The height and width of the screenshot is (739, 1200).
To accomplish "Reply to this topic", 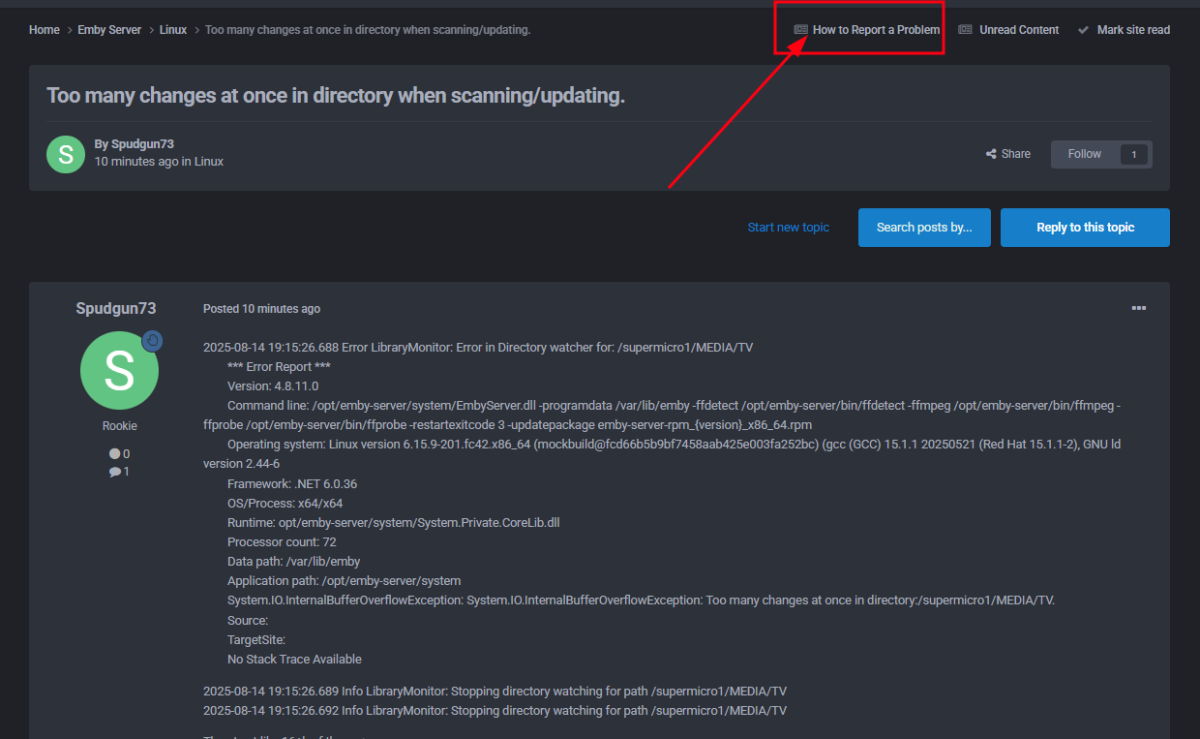I will [x=1085, y=227].
